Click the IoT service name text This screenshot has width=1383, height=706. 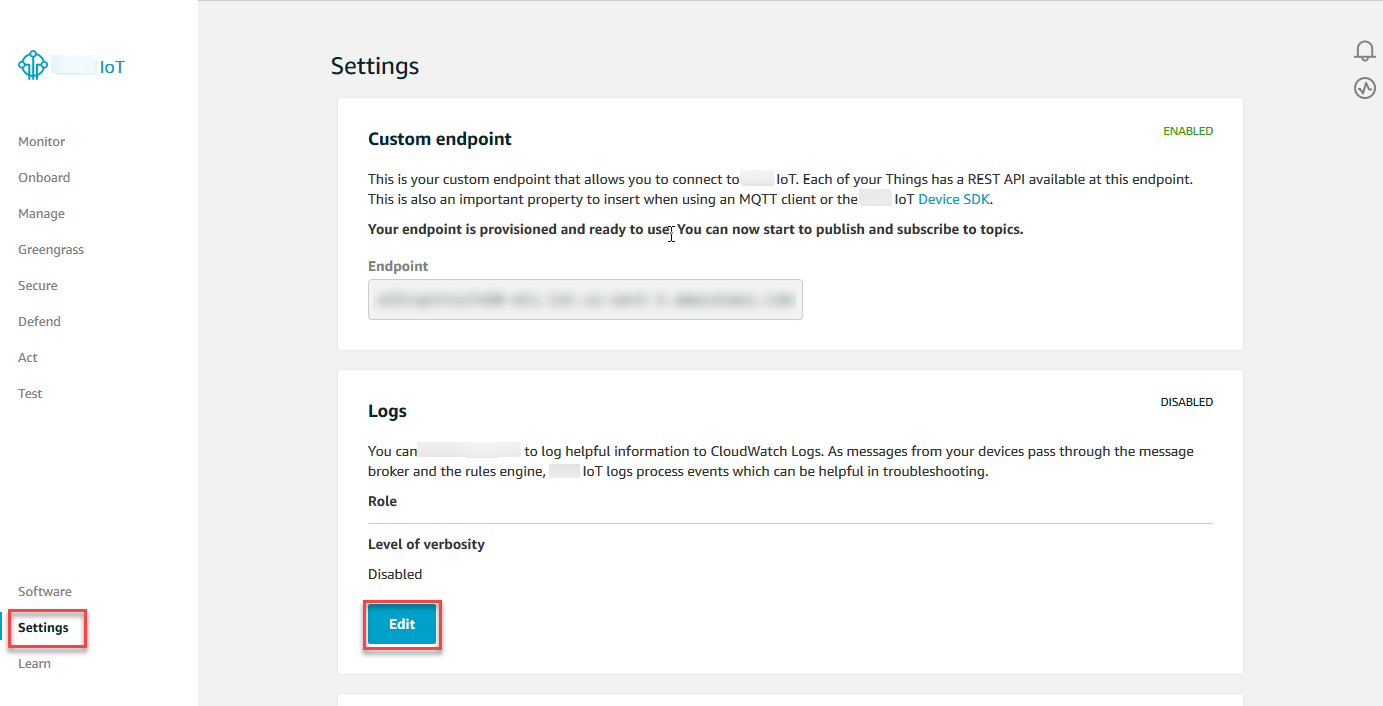tap(112, 67)
